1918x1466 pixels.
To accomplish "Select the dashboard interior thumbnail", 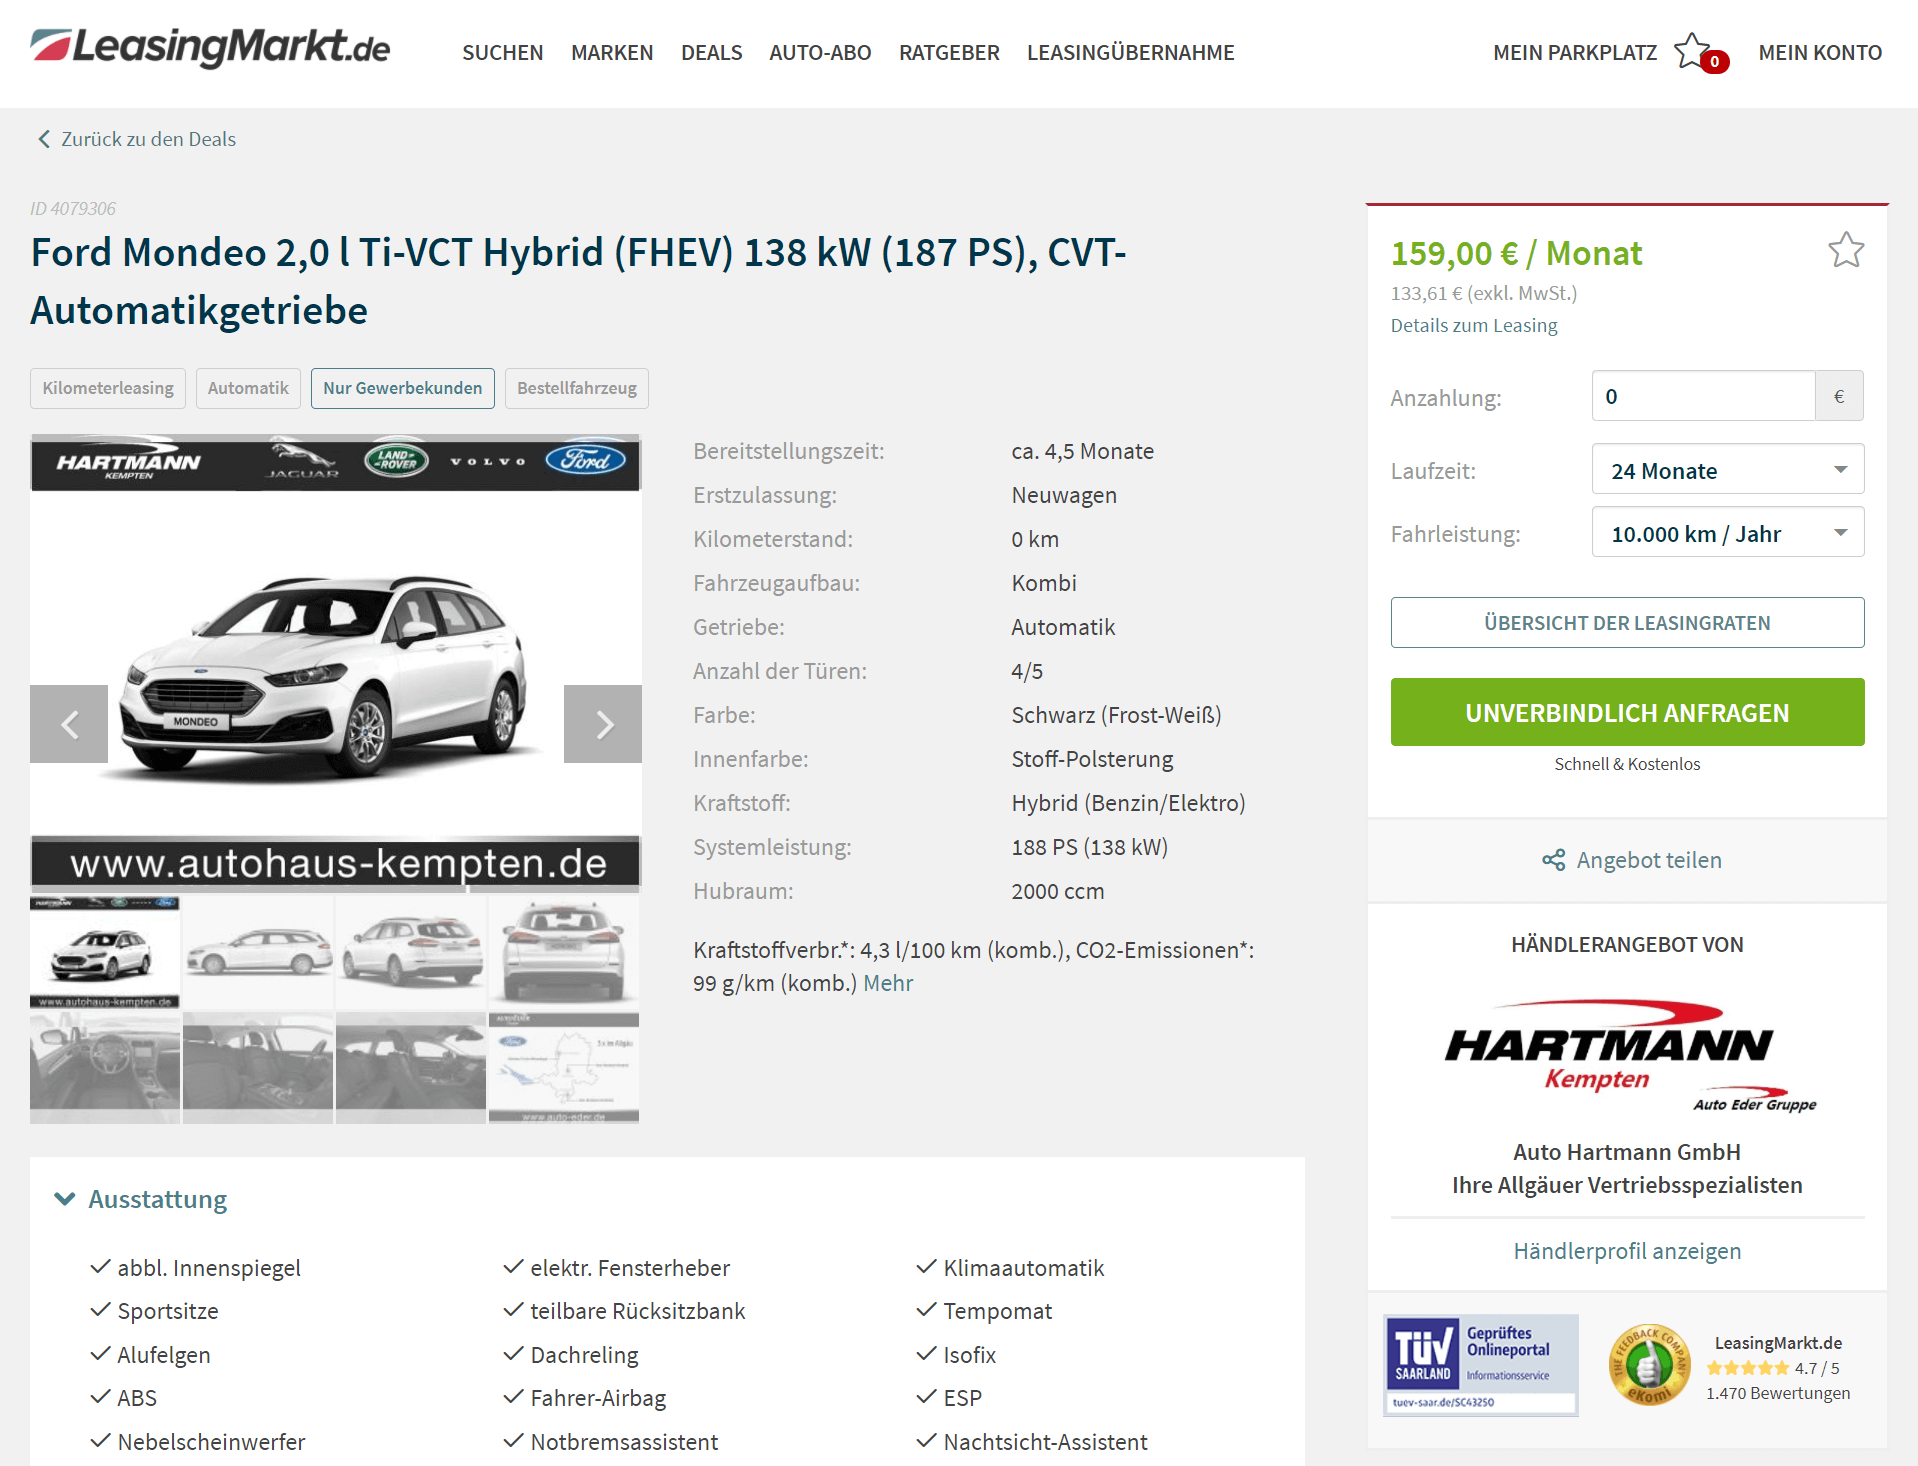I will click(x=105, y=1068).
